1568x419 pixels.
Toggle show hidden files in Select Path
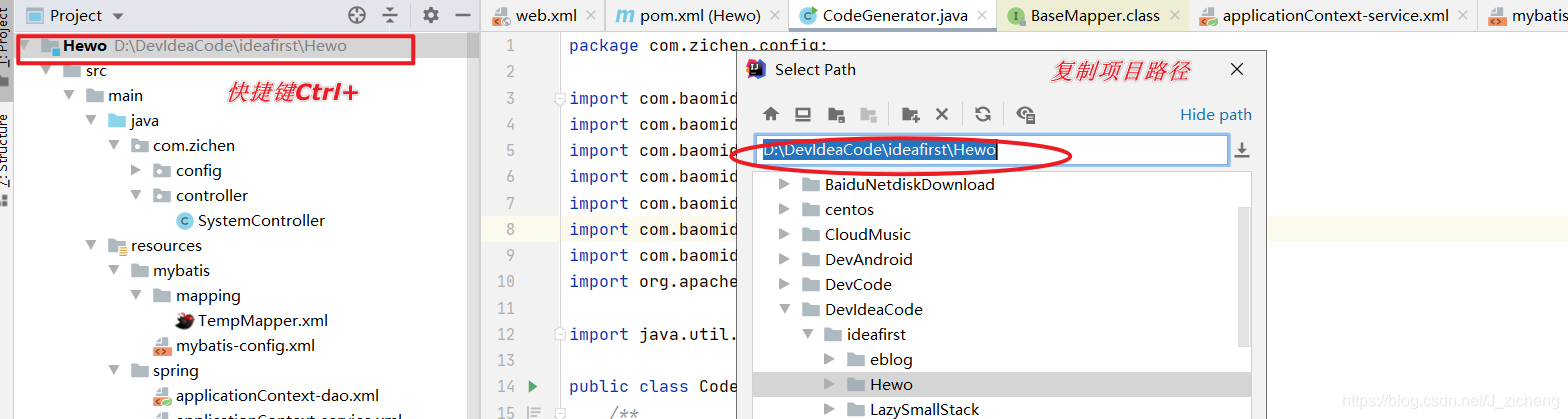coord(1025,114)
